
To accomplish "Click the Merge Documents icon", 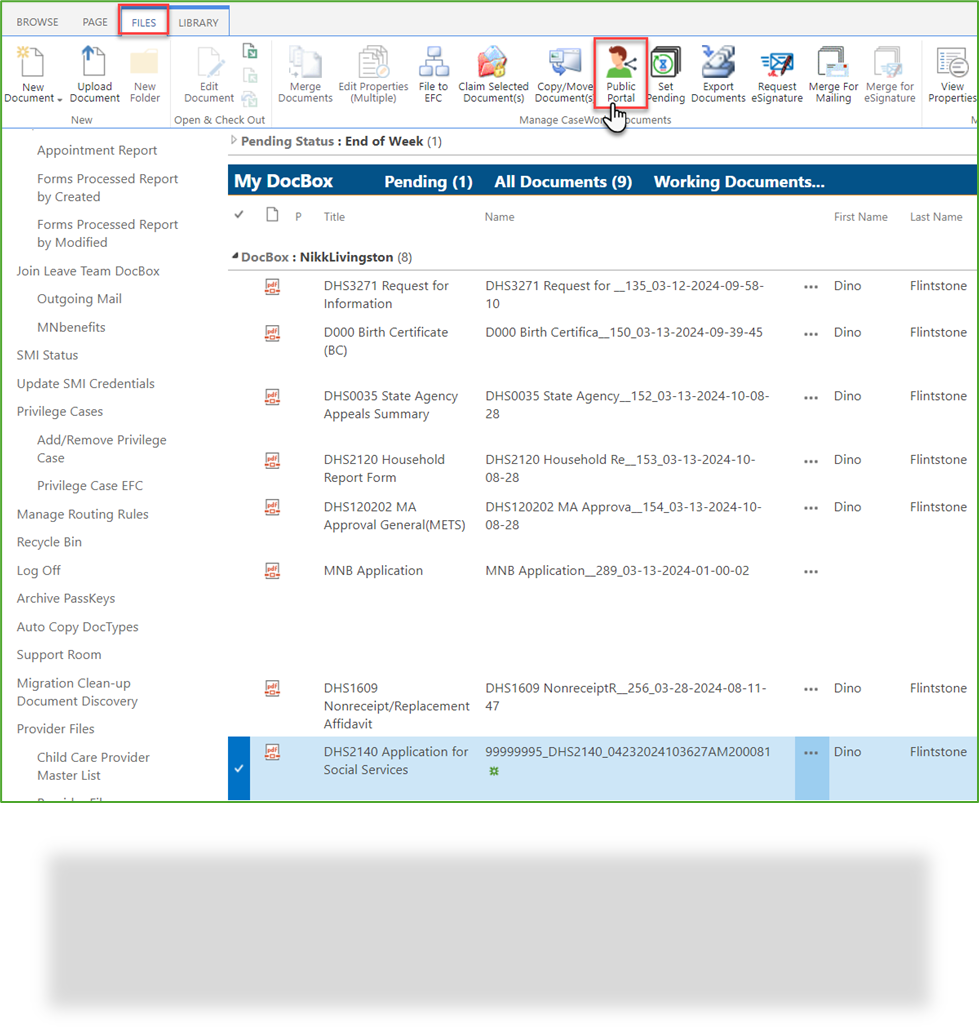I will click(305, 72).
